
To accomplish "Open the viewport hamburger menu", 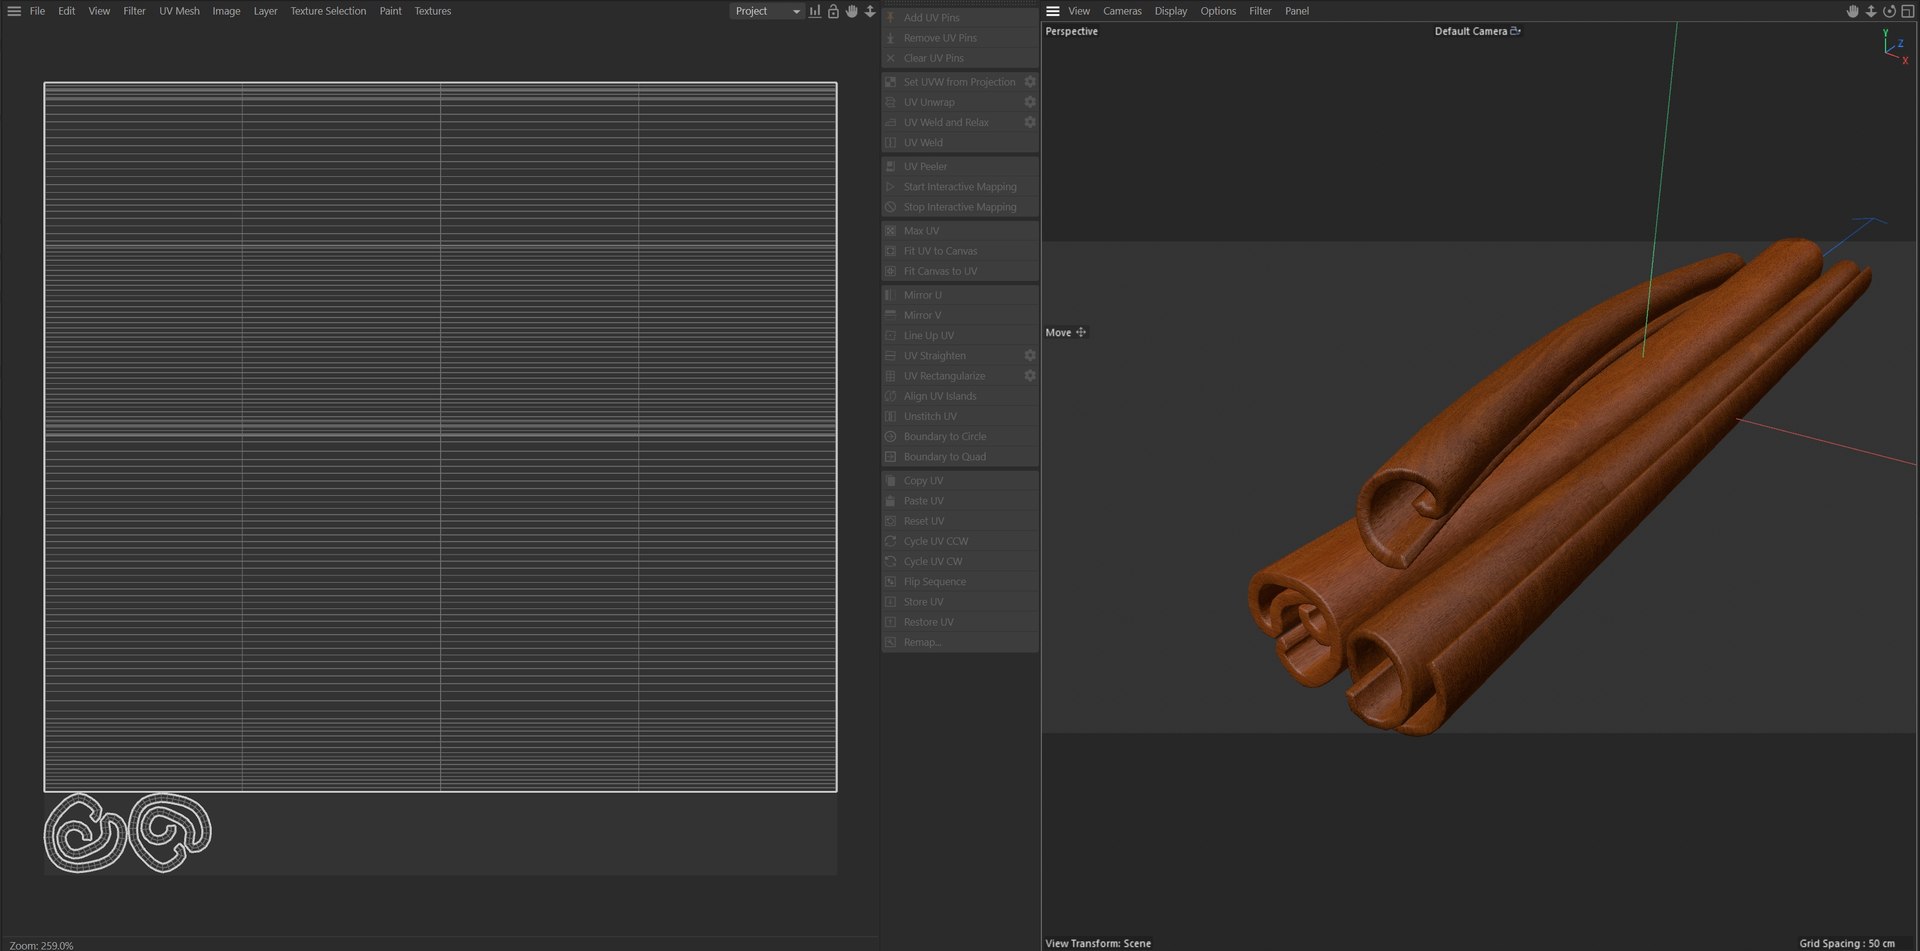I will pyautogui.click(x=1053, y=11).
